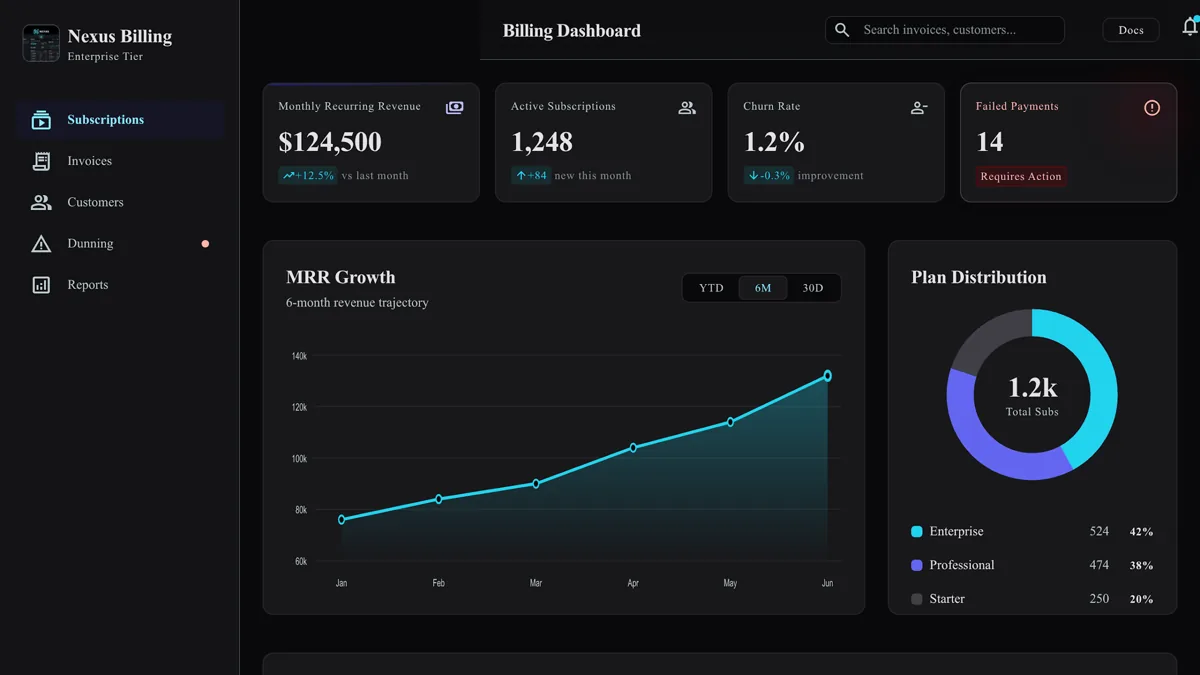Screen dimensions: 1200x675
Task: Click the 1.2% churn rate value
Action: [774, 142]
